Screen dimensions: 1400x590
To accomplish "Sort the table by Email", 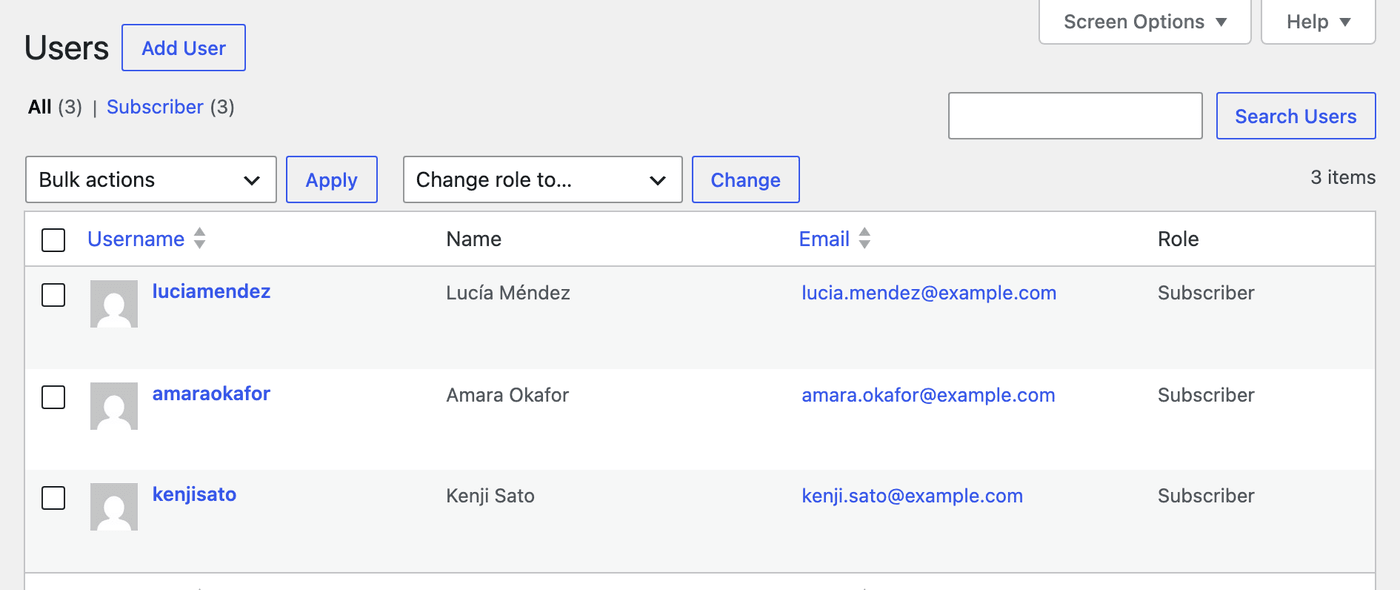I will click(x=824, y=239).
